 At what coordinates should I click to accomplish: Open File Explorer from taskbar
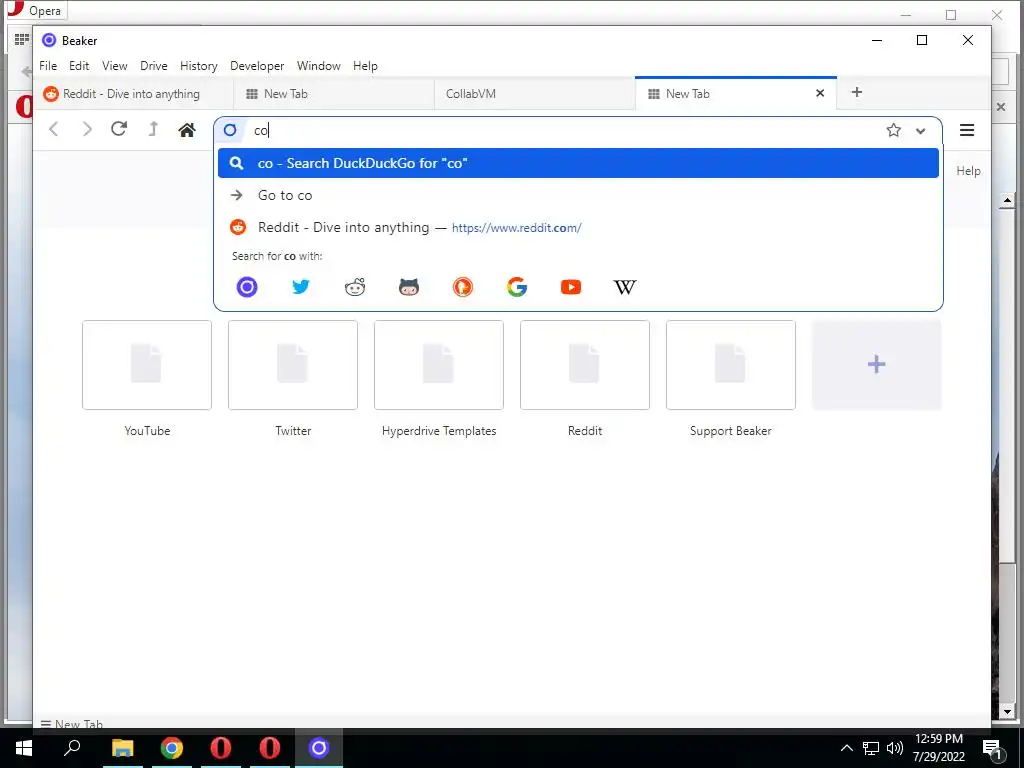(x=122, y=748)
